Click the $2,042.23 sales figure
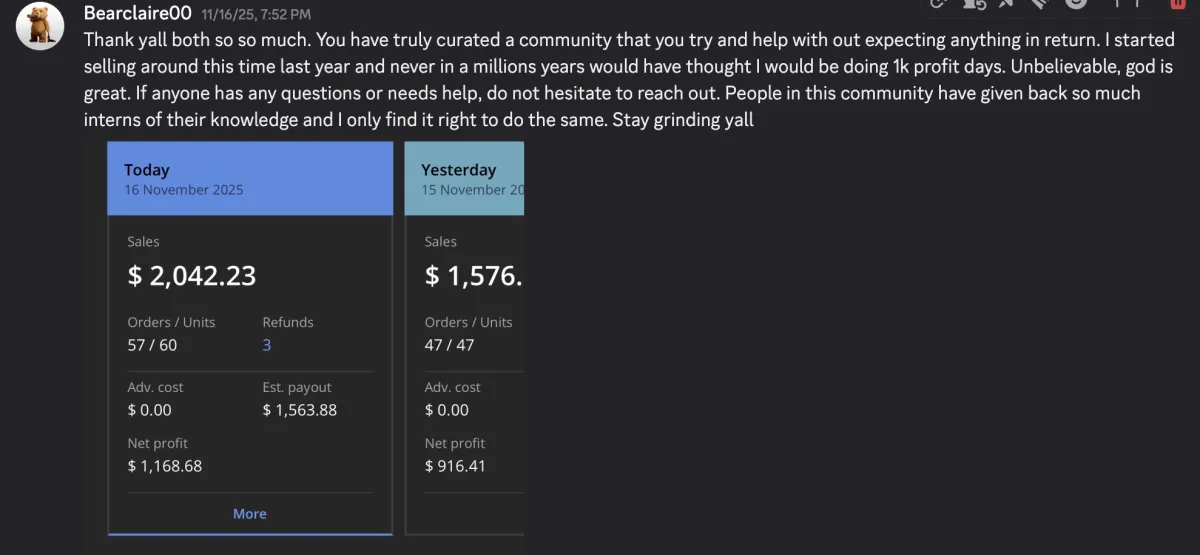Image resolution: width=1200 pixels, height=555 pixels. pyautogui.click(x=192, y=276)
